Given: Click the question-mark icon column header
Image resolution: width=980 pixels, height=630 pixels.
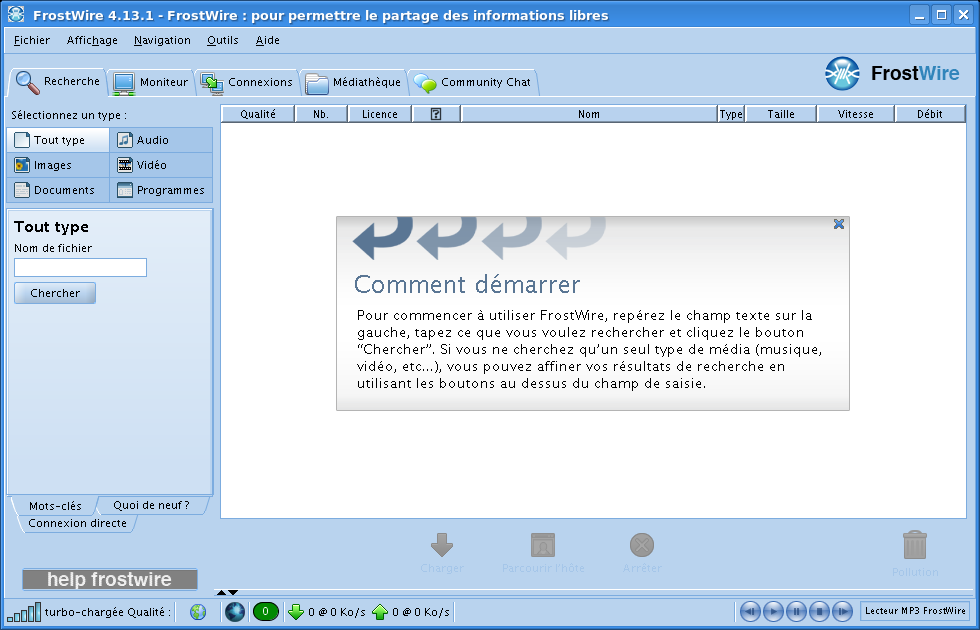Looking at the screenshot, I should (x=436, y=114).
